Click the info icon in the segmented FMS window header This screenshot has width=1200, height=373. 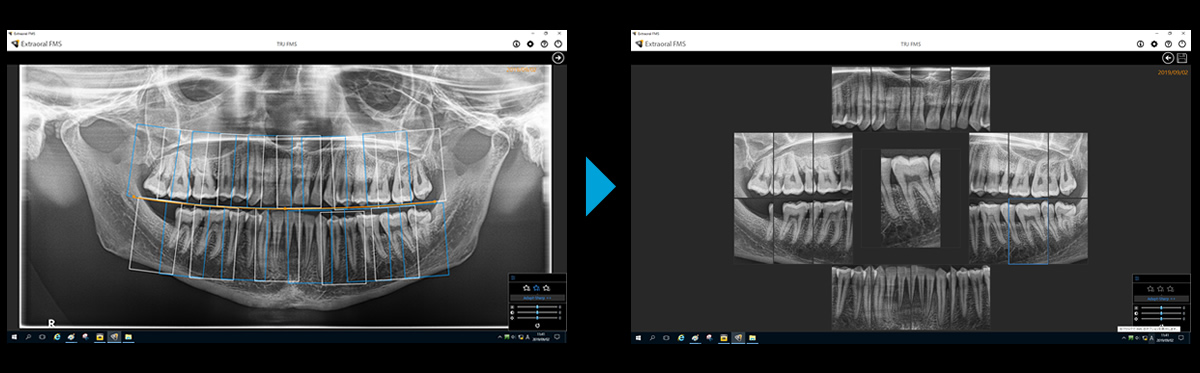pyautogui.click(x=1139, y=44)
